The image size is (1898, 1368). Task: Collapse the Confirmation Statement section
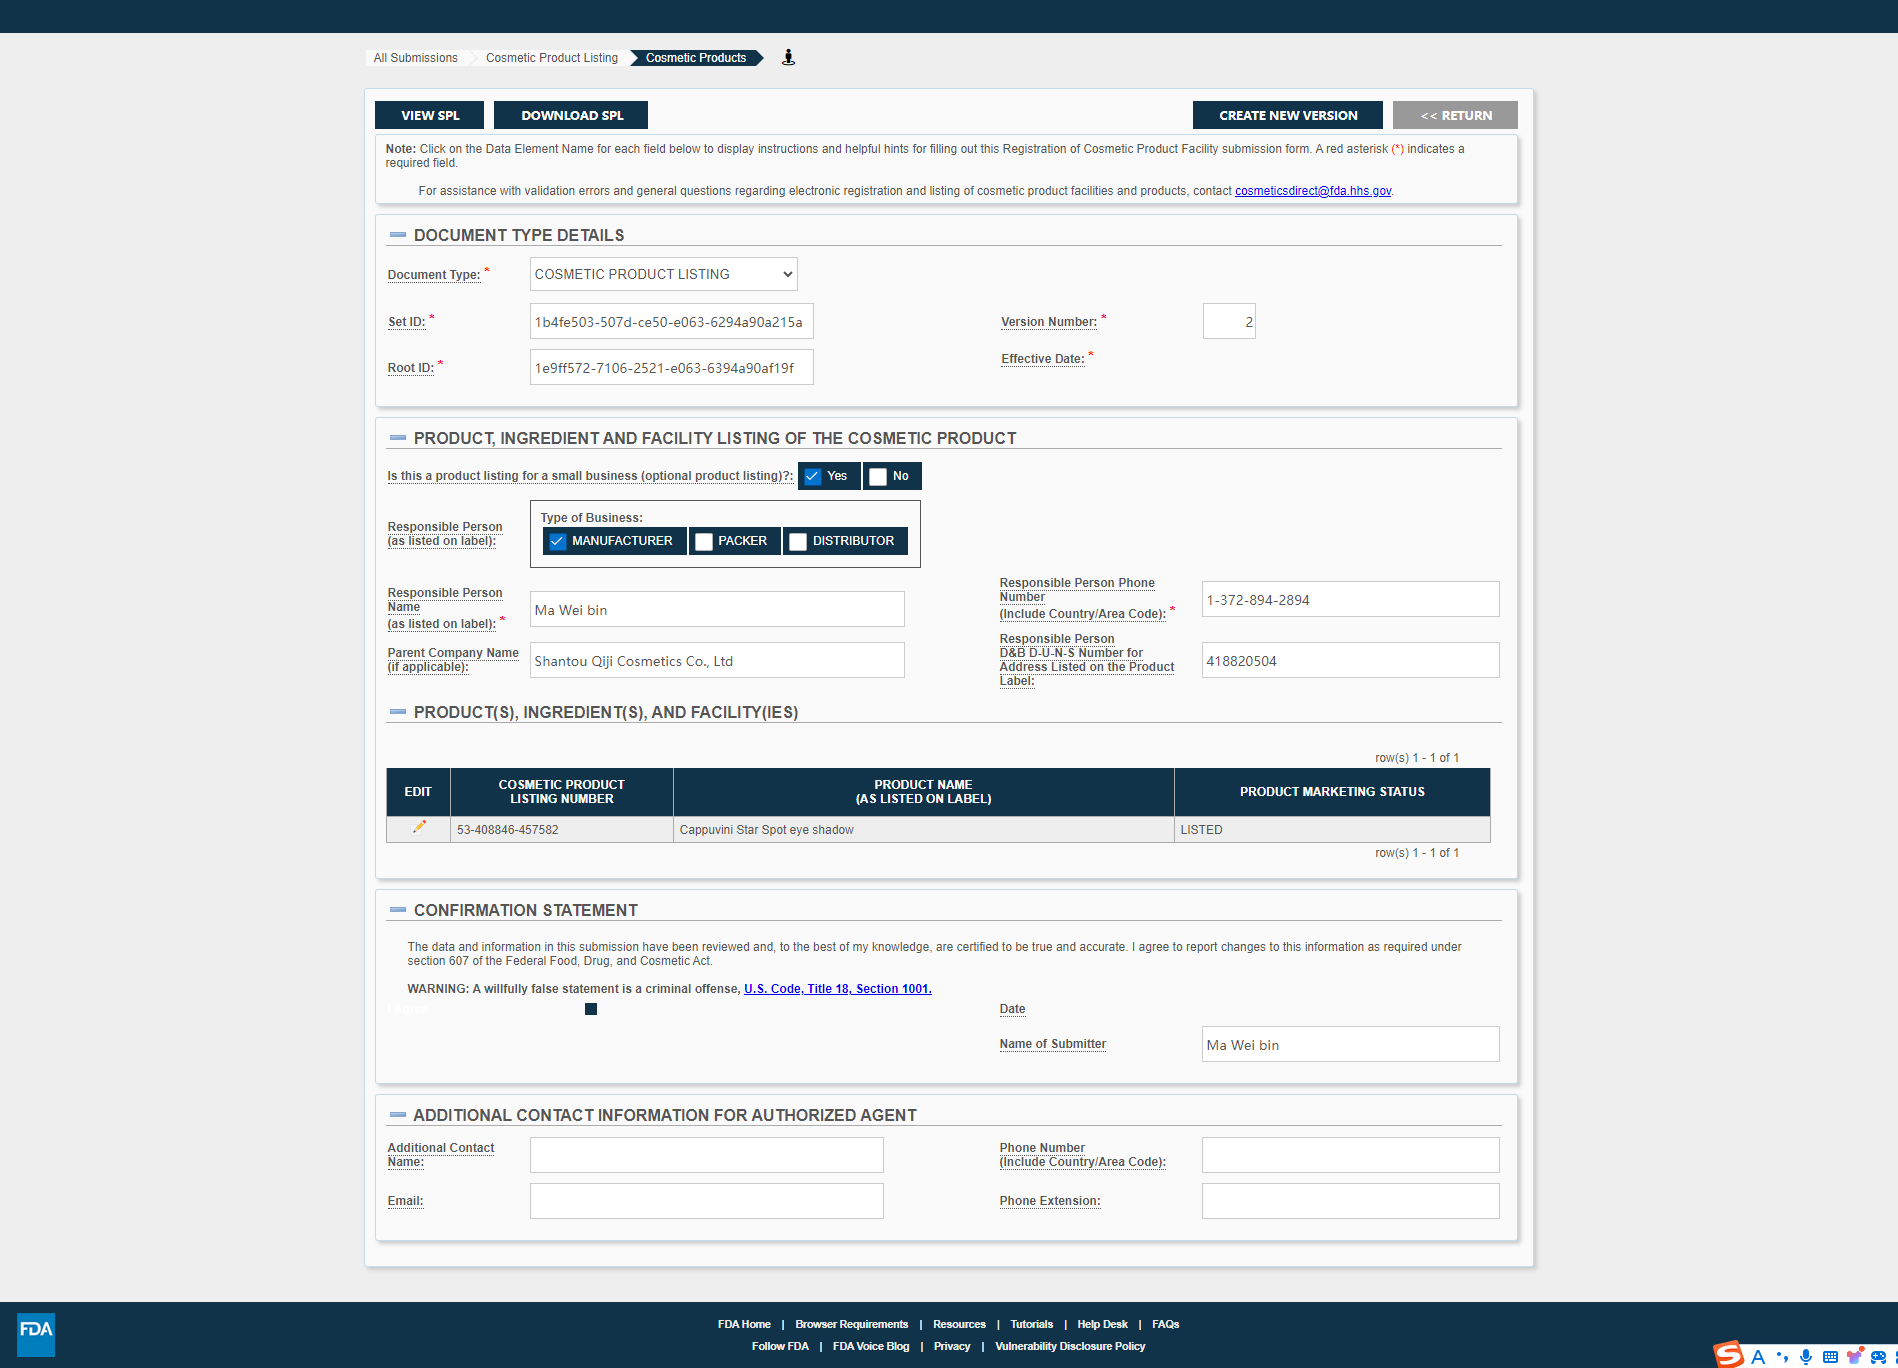pyautogui.click(x=398, y=910)
